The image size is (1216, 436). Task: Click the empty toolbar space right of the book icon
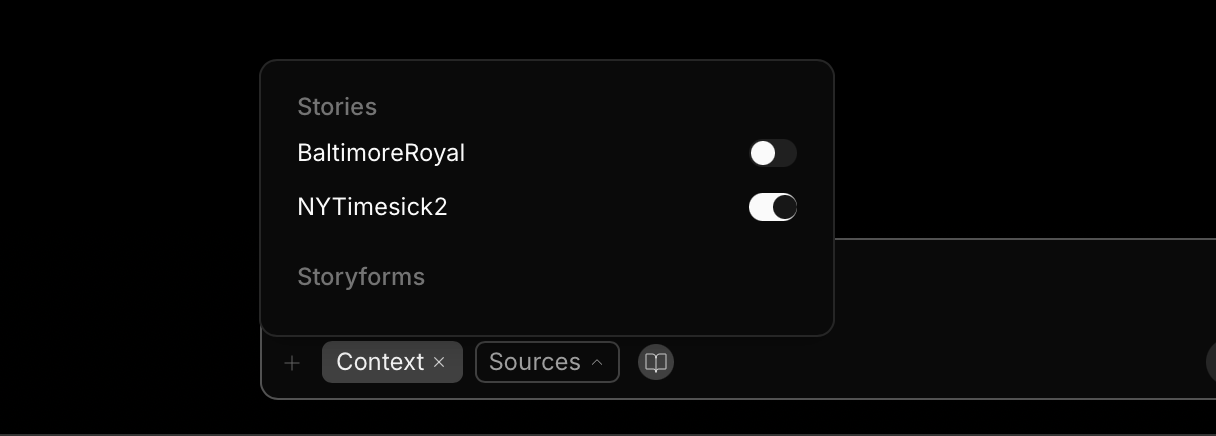pyautogui.click(x=930, y=362)
